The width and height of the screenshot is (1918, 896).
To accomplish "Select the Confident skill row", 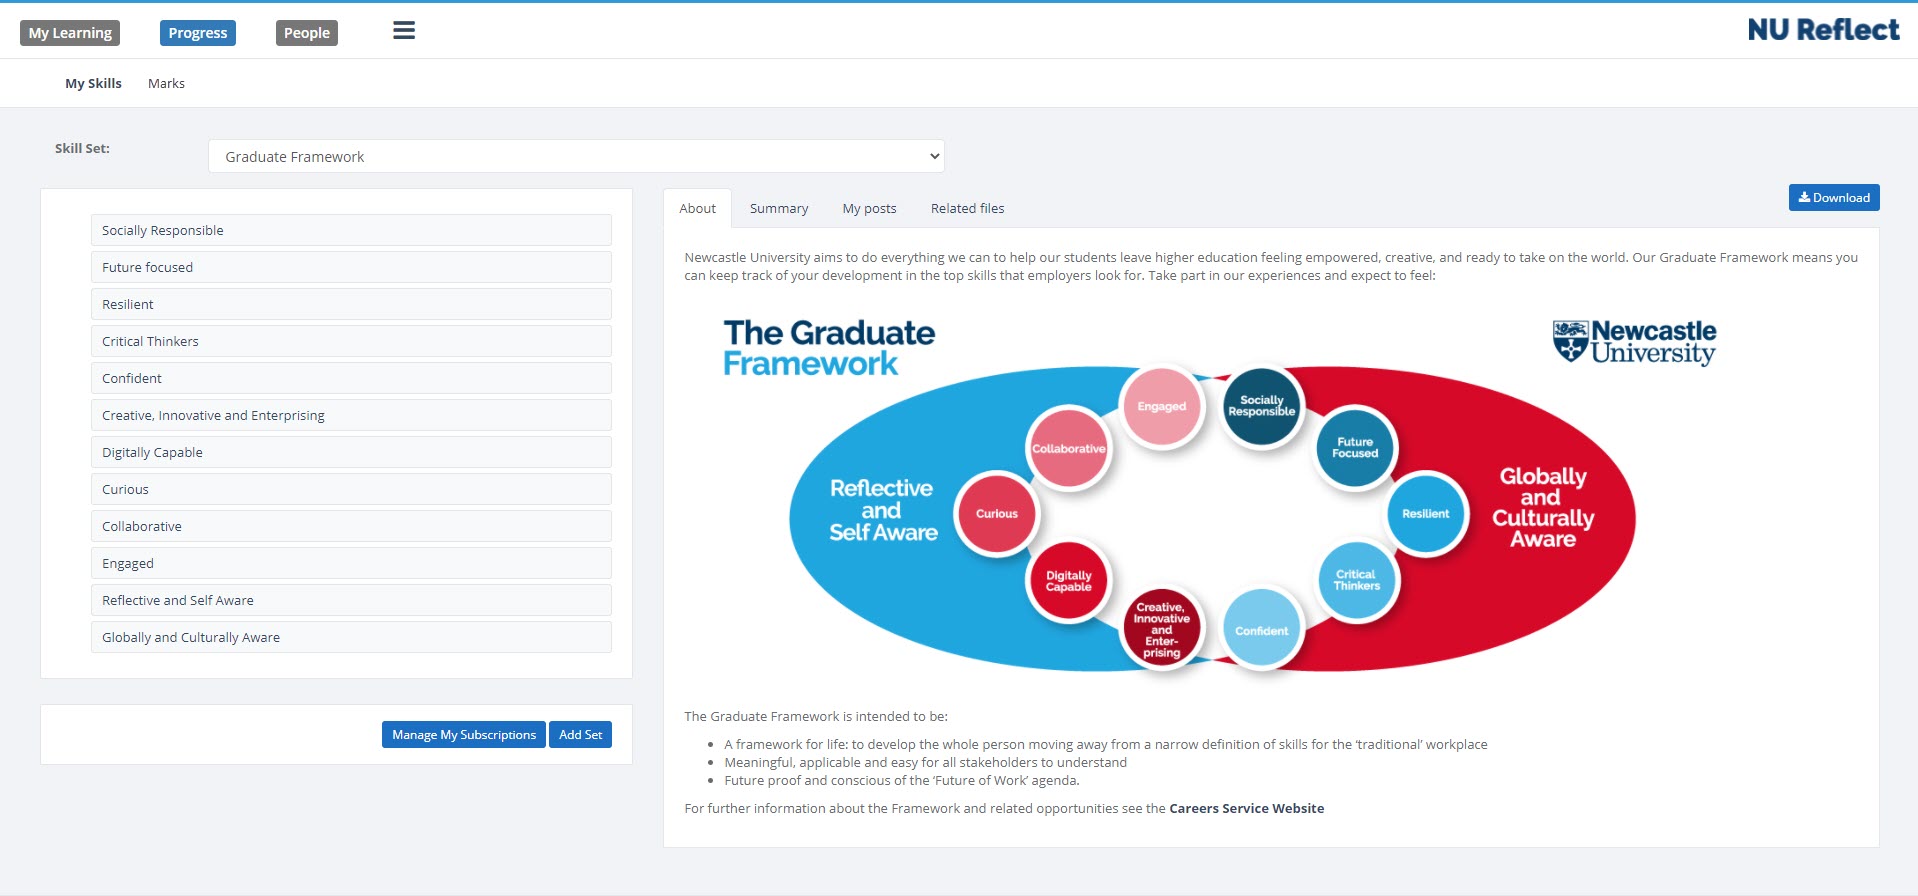I will 351,378.
